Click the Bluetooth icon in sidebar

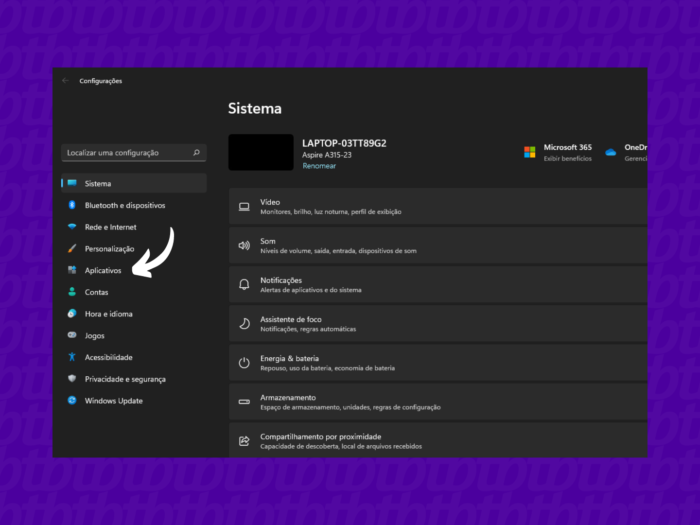[72, 205]
